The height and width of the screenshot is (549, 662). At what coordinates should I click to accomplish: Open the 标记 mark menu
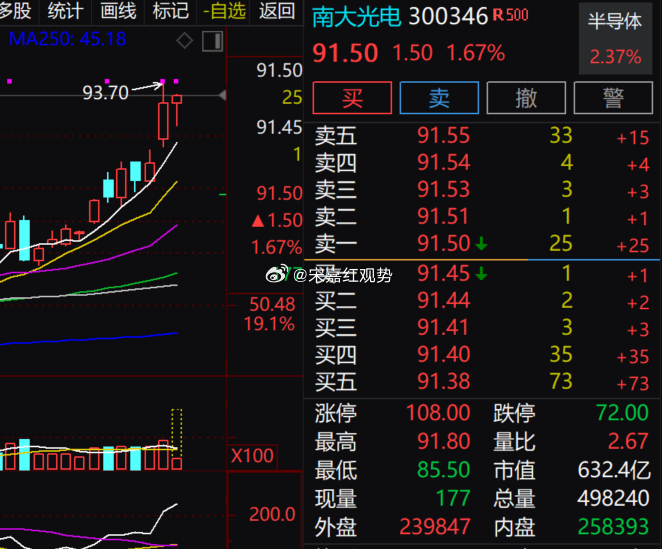pyautogui.click(x=171, y=11)
